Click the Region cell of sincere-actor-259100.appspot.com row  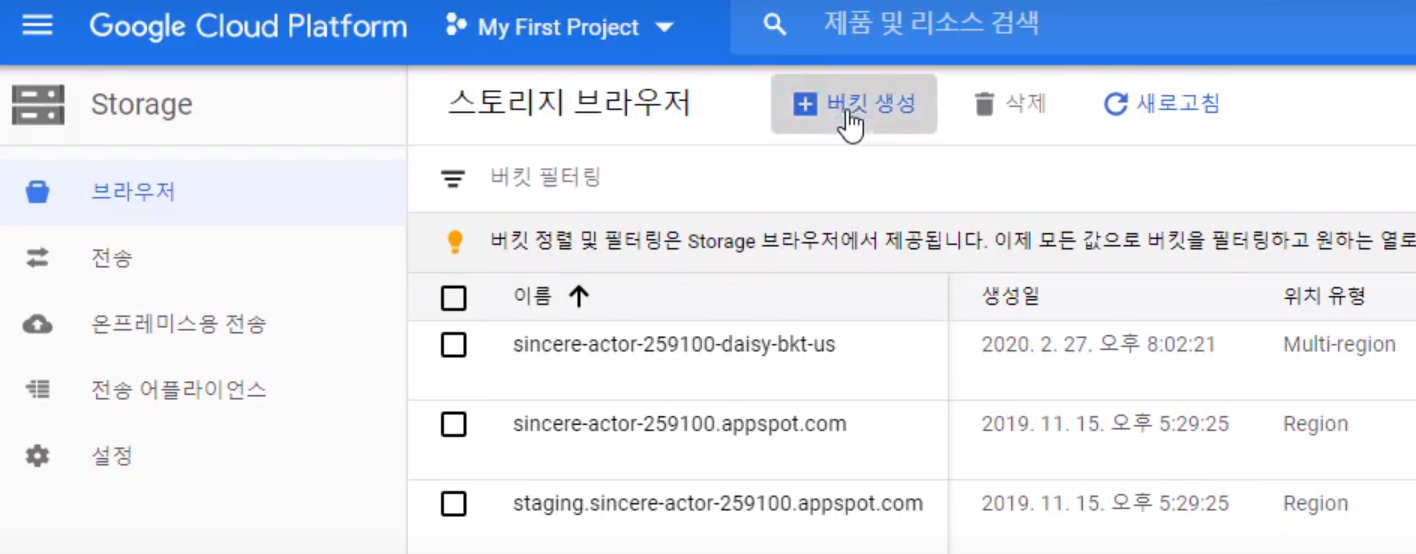tap(1316, 424)
